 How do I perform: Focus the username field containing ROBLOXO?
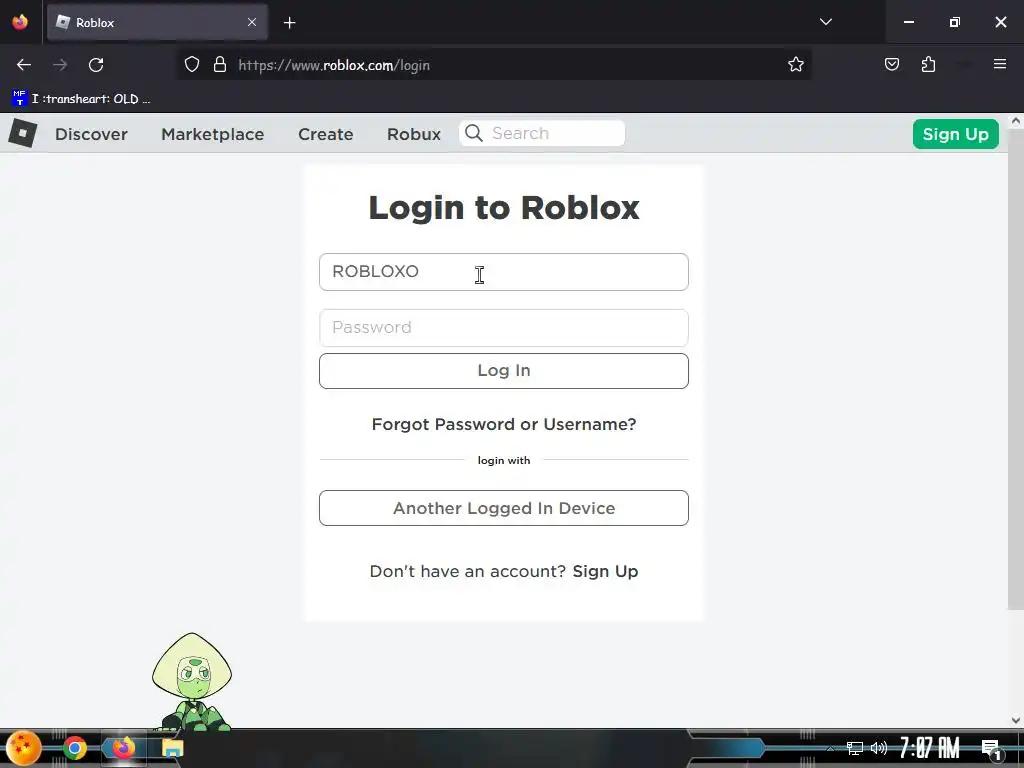(504, 272)
